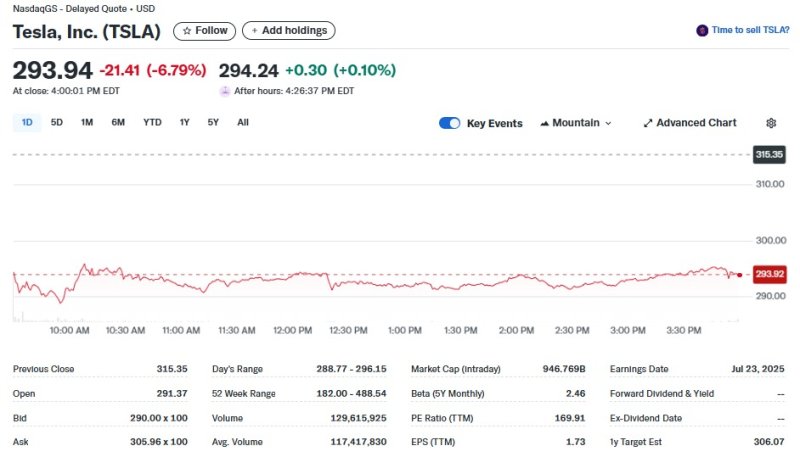Open chart settings with the gear icon
Screen dimensions: 800x457
pyautogui.click(x=771, y=123)
